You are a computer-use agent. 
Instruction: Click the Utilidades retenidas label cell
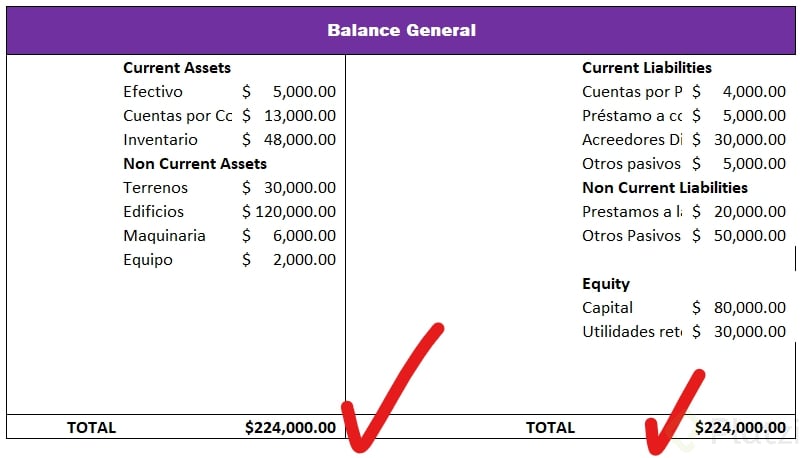(x=631, y=332)
